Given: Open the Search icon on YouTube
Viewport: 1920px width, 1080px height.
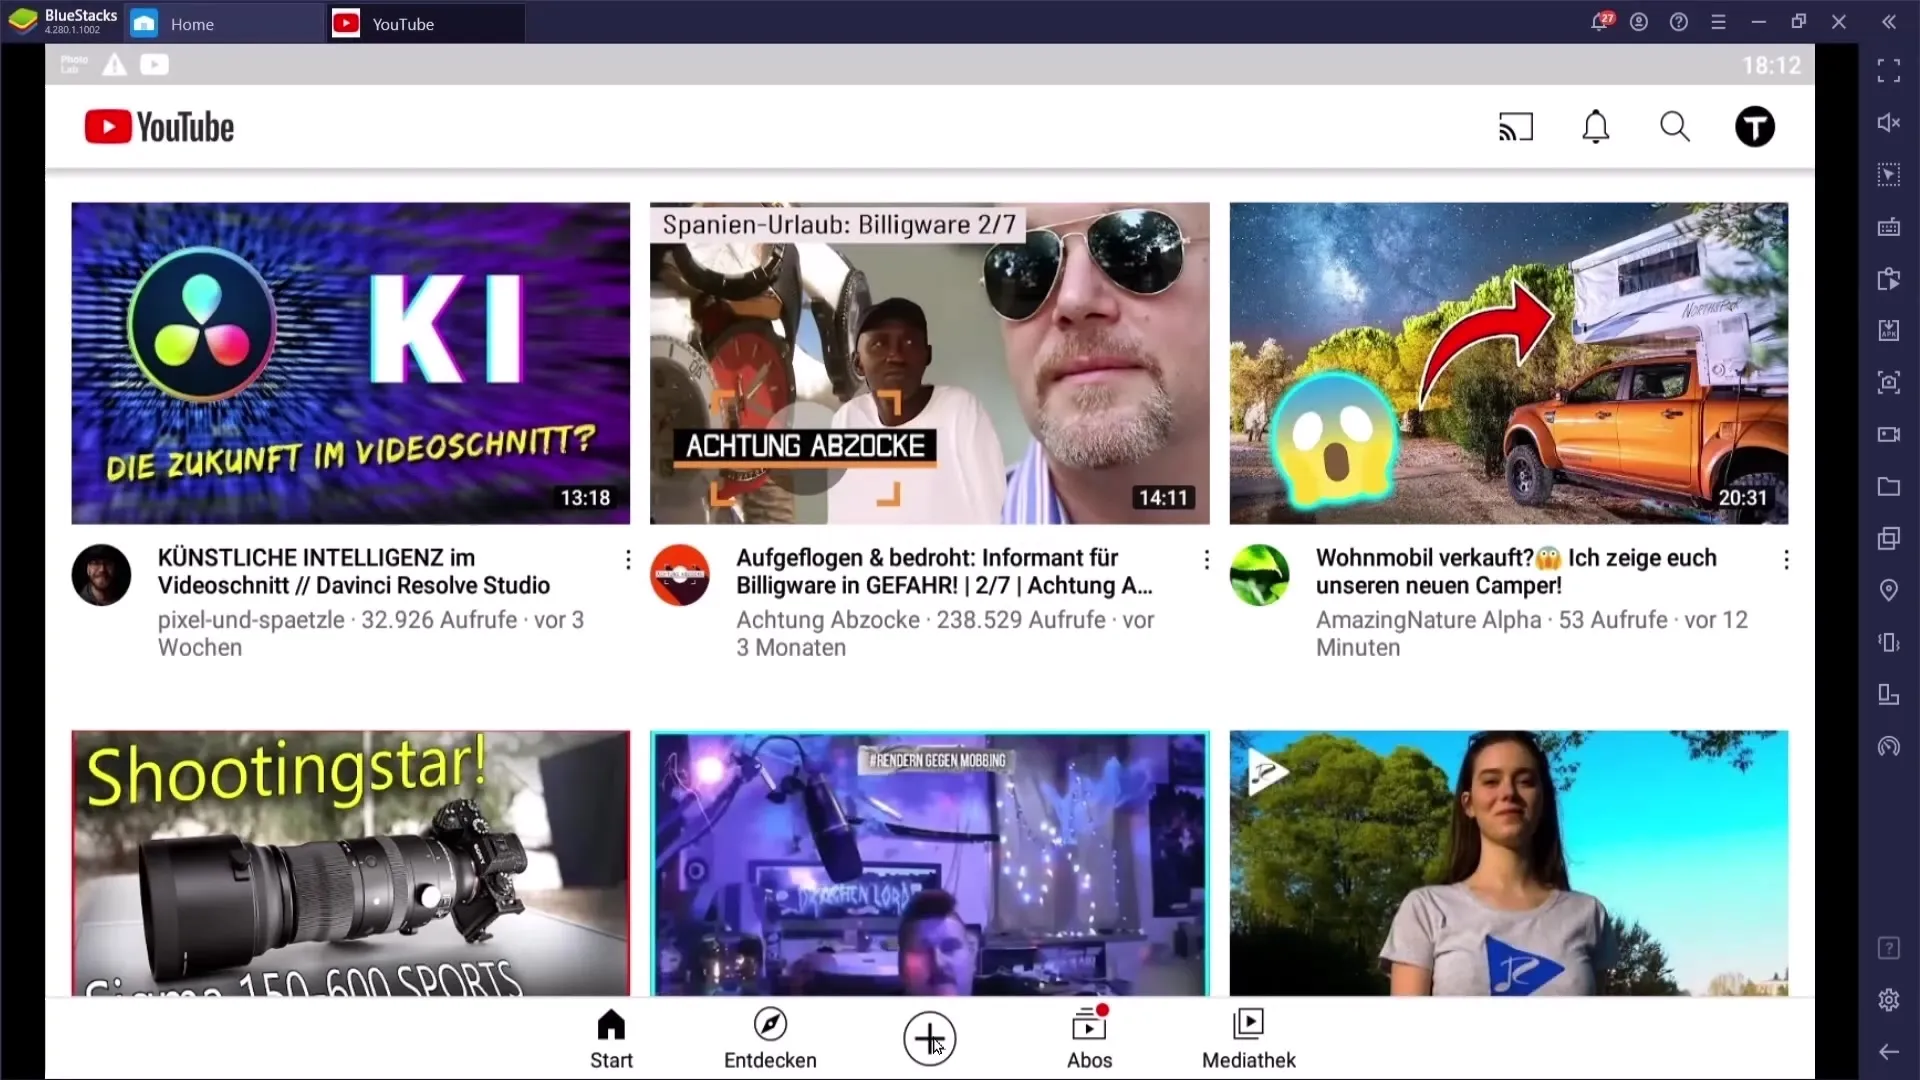Looking at the screenshot, I should point(1673,125).
